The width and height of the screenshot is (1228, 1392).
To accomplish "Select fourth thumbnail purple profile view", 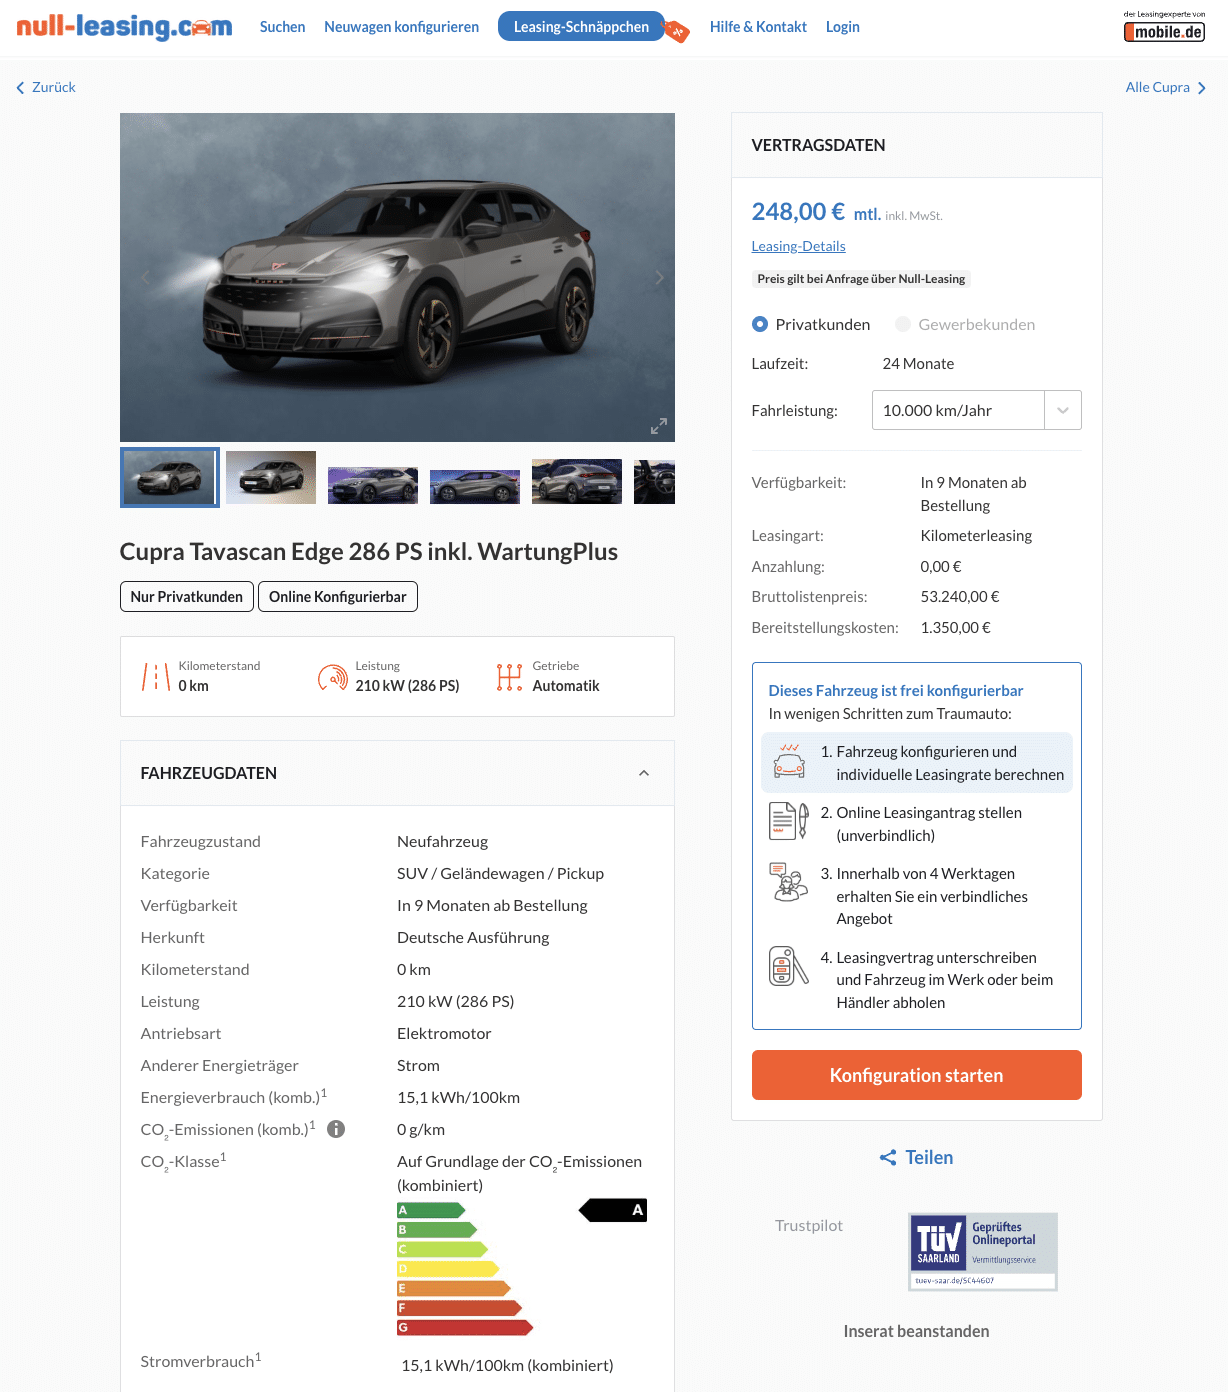I will point(475,486).
